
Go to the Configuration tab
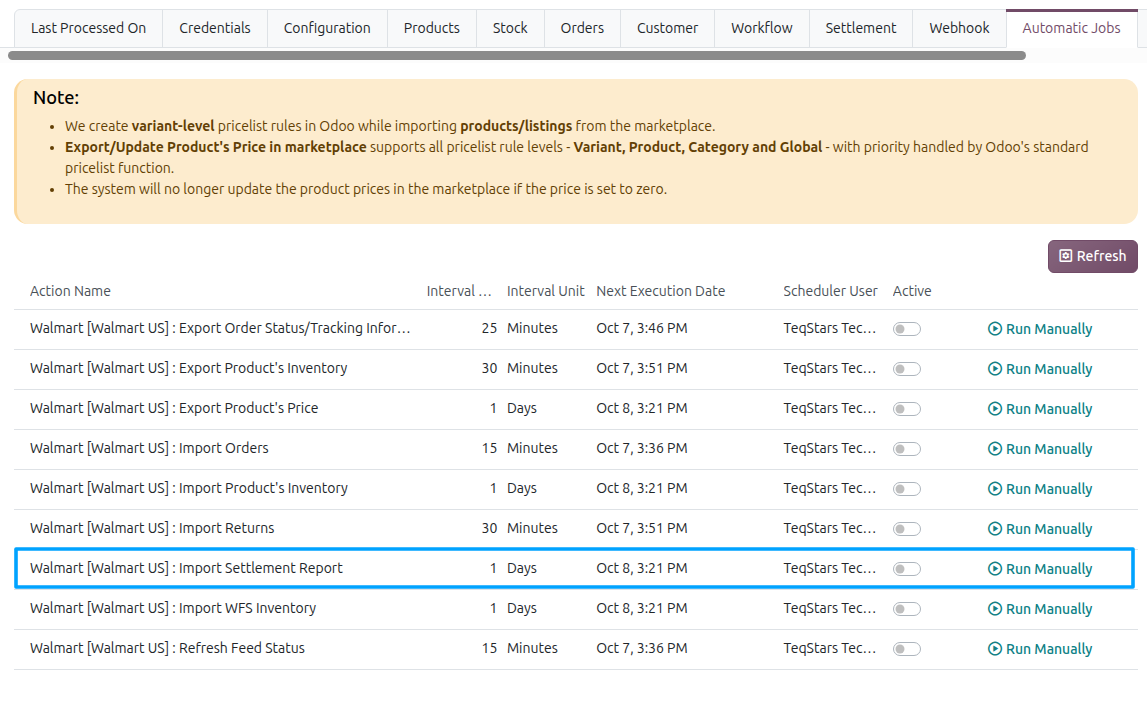point(327,29)
